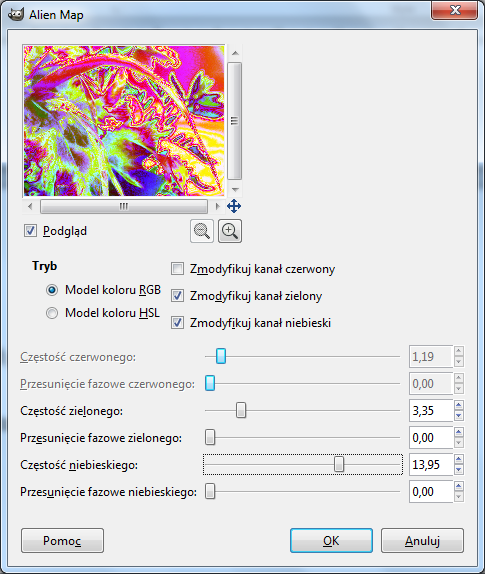Click the Częstość niebieskiego slider handle
Image resolution: width=485 pixels, height=574 pixels.
click(x=339, y=465)
